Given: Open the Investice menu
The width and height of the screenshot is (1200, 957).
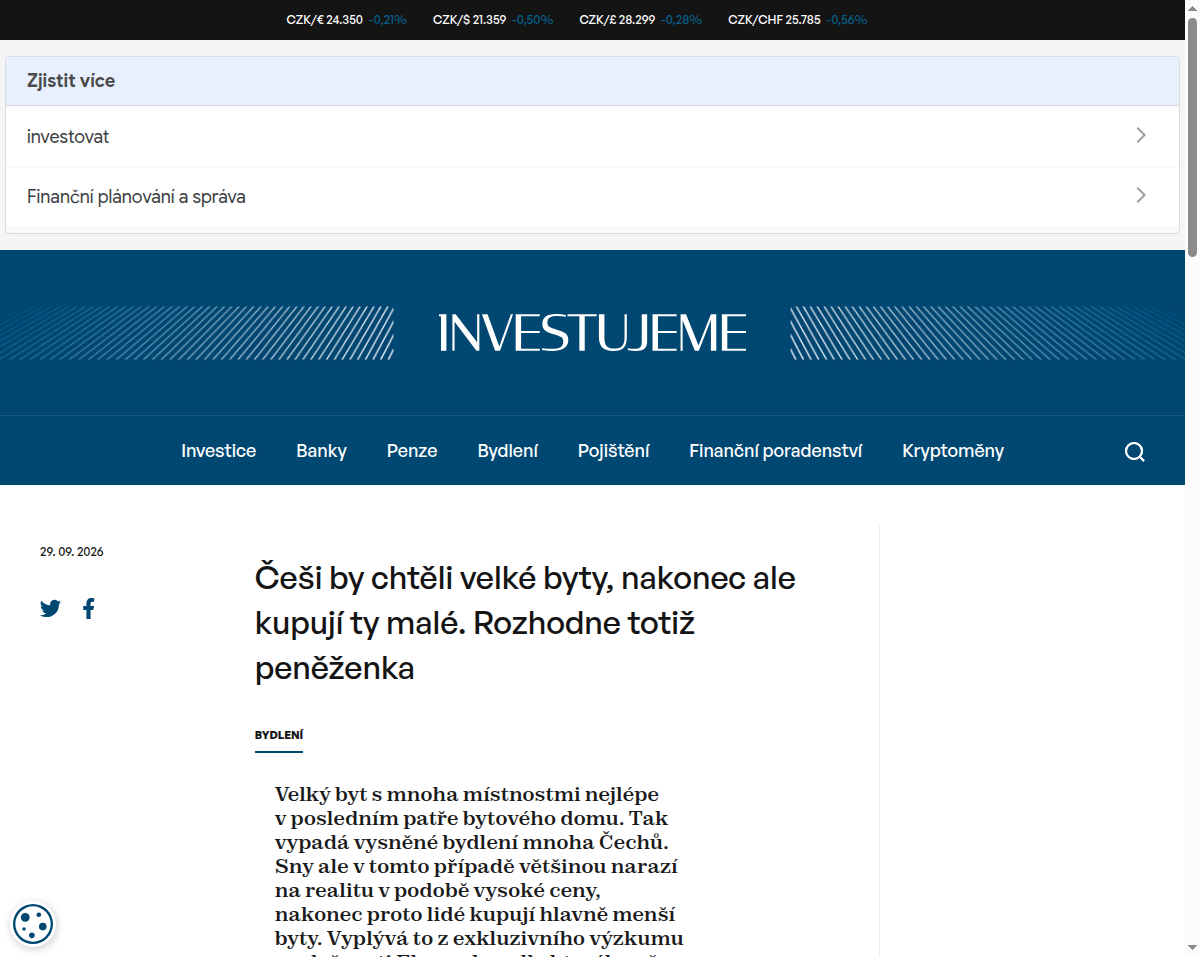Looking at the screenshot, I should point(219,451).
